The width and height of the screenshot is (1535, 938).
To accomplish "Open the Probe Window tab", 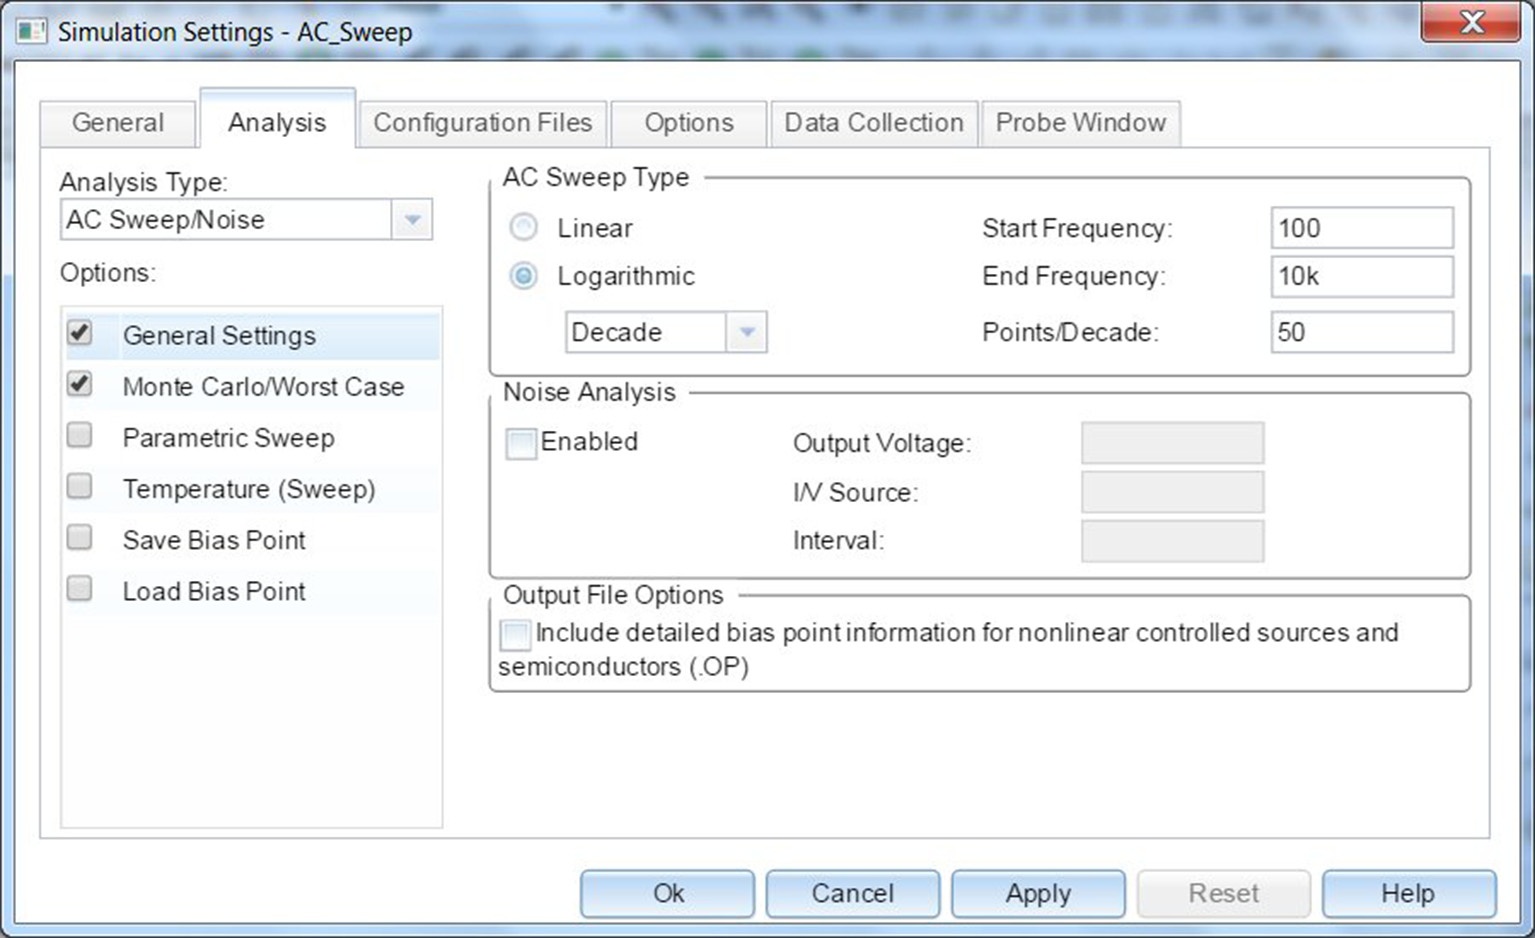I will tap(1080, 123).
